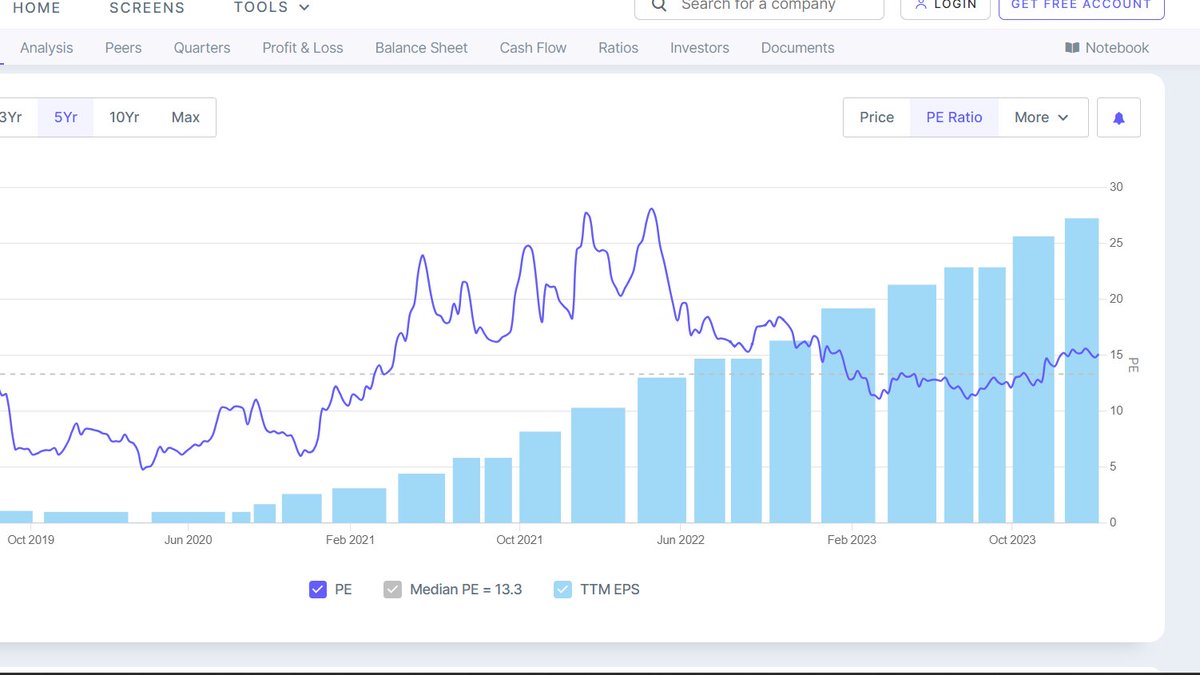Select the Max time range option
Image resolution: width=1200 pixels, height=675 pixels.
pyautogui.click(x=186, y=117)
